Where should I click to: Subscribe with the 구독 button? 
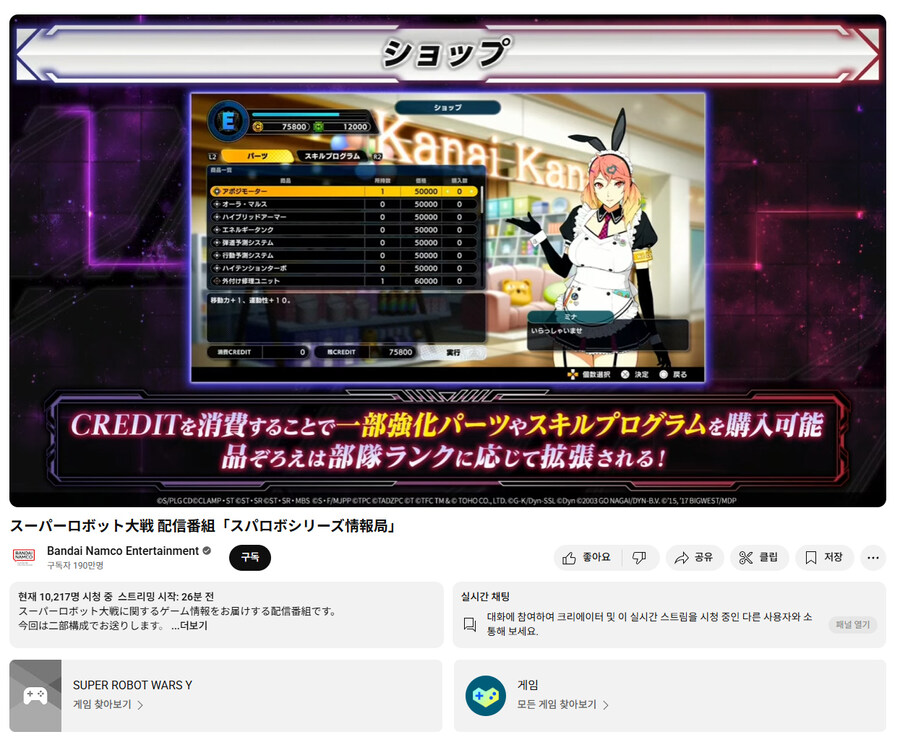[x=250, y=558]
